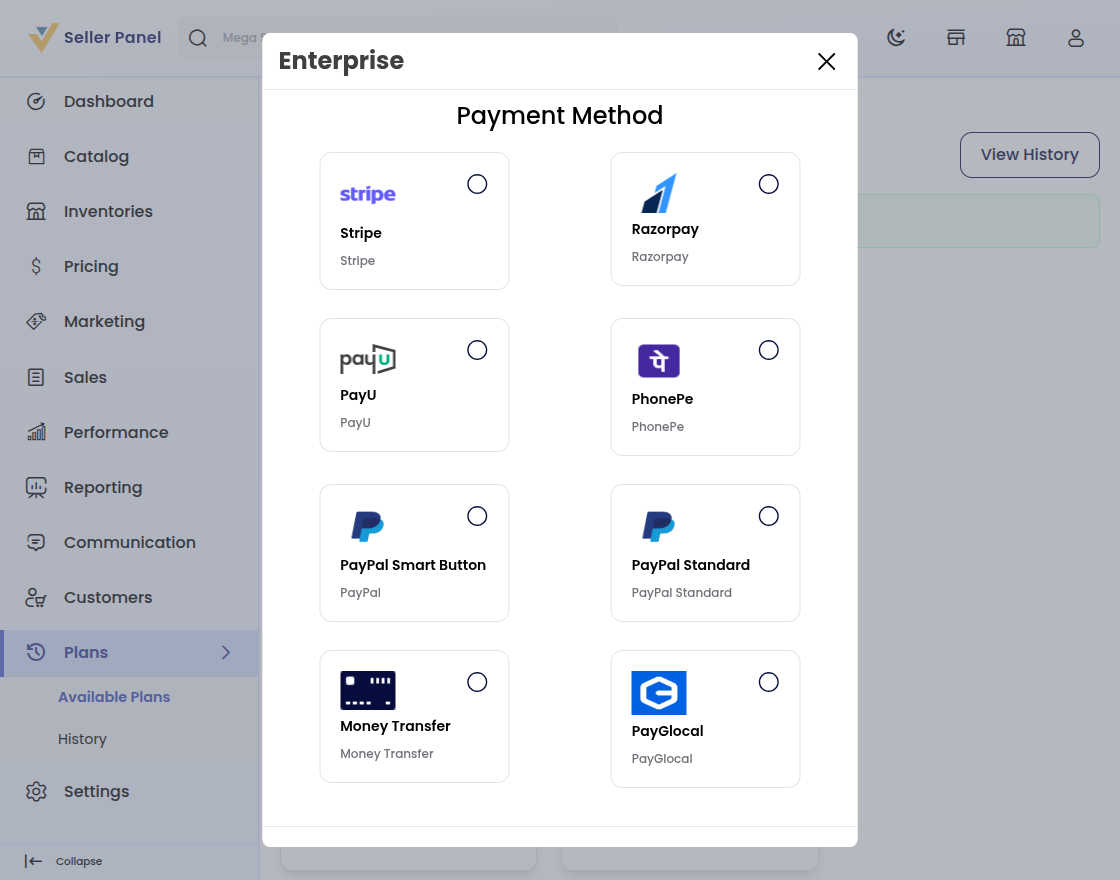Click the Settings gear icon
This screenshot has height=880, width=1120.
pyautogui.click(x=36, y=791)
